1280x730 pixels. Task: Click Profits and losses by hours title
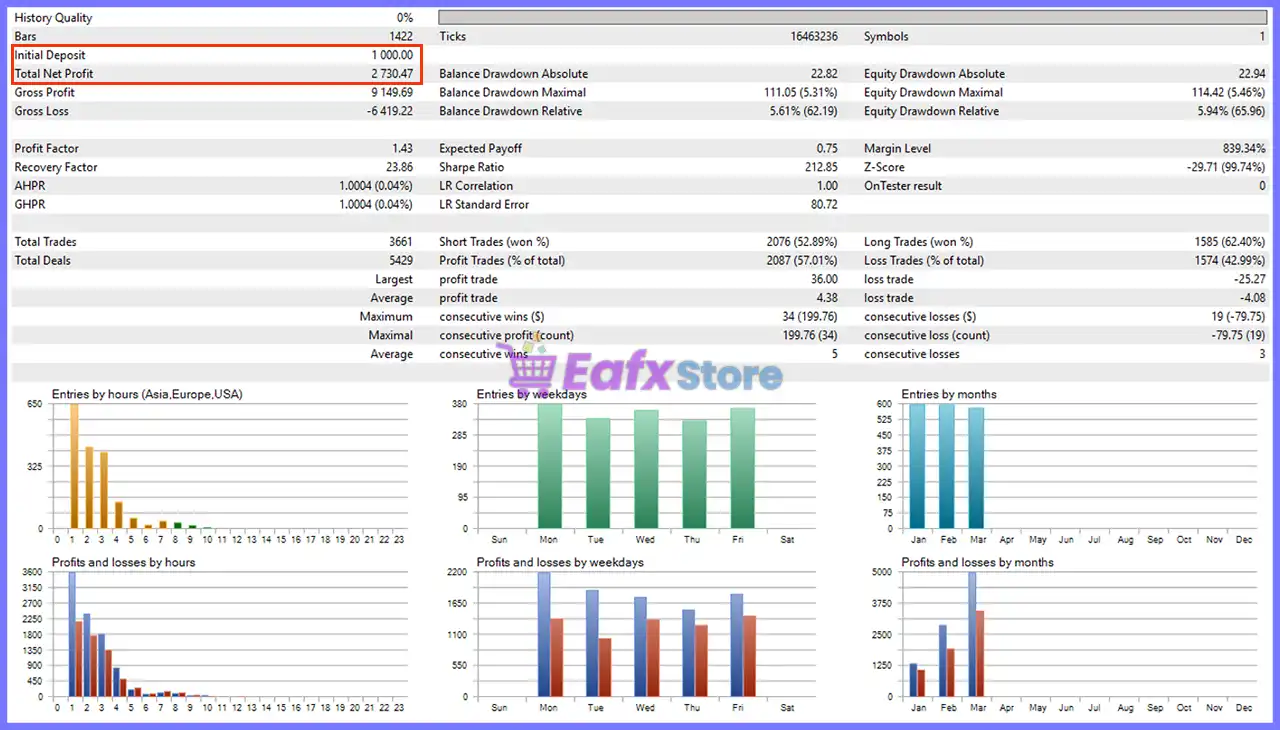[x=123, y=562]
